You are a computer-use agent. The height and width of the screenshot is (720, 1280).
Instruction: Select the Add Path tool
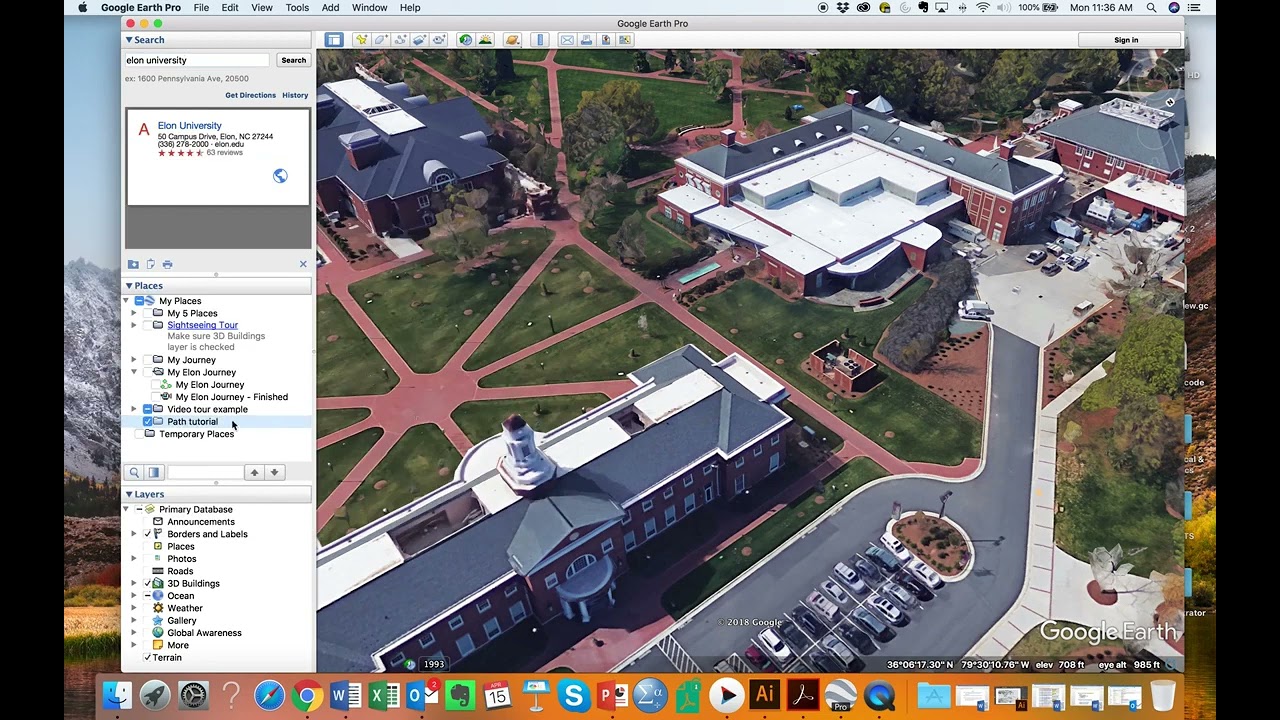click(x=400, y=40)
